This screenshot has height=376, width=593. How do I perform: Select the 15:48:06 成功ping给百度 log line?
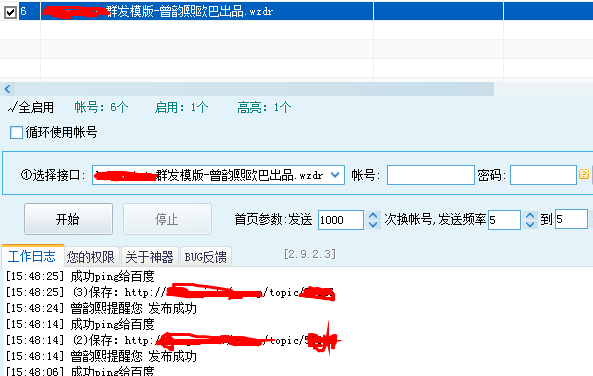pos(80,371)
